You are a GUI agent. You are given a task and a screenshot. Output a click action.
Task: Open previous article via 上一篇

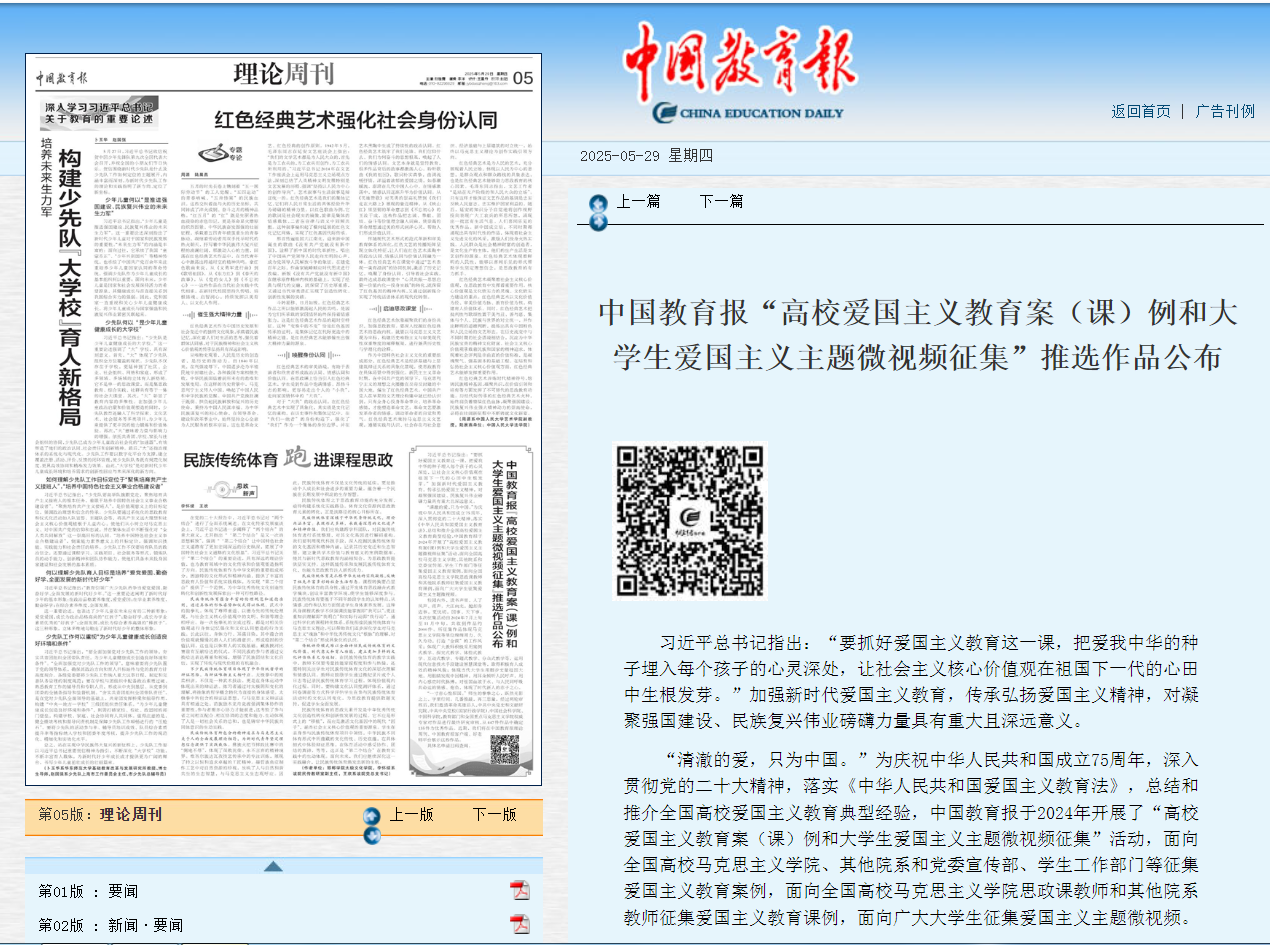pos(638,201)
